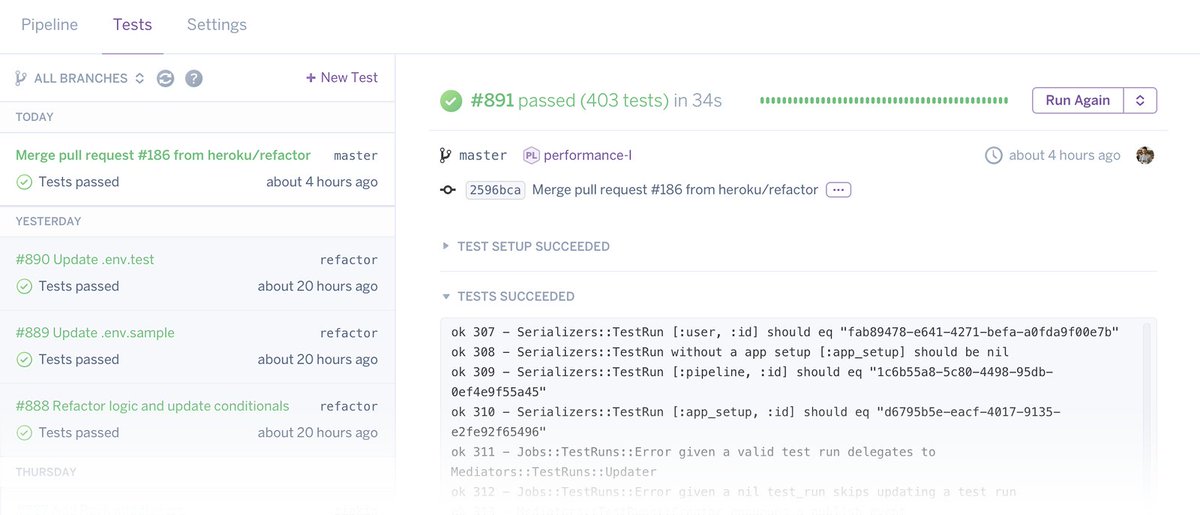Click passed check icon for #890
The width and height of the screenshot is (1200, 515).
click(x=24, y=286)
